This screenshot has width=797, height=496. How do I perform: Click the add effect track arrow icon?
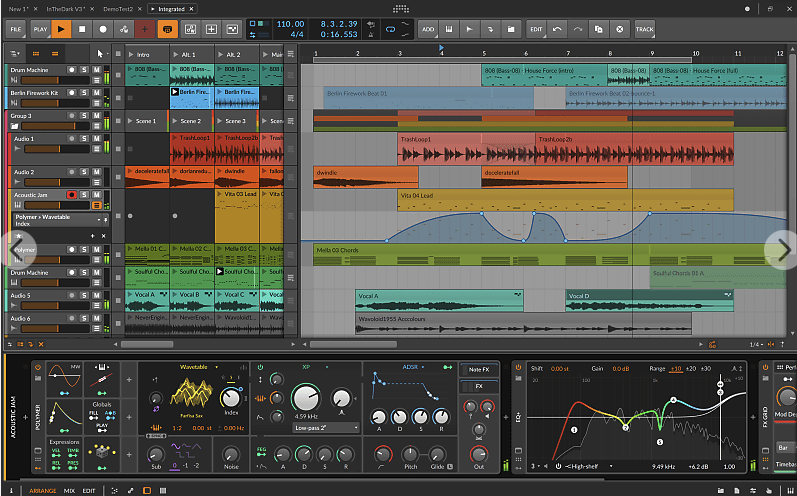pos(491,29)
